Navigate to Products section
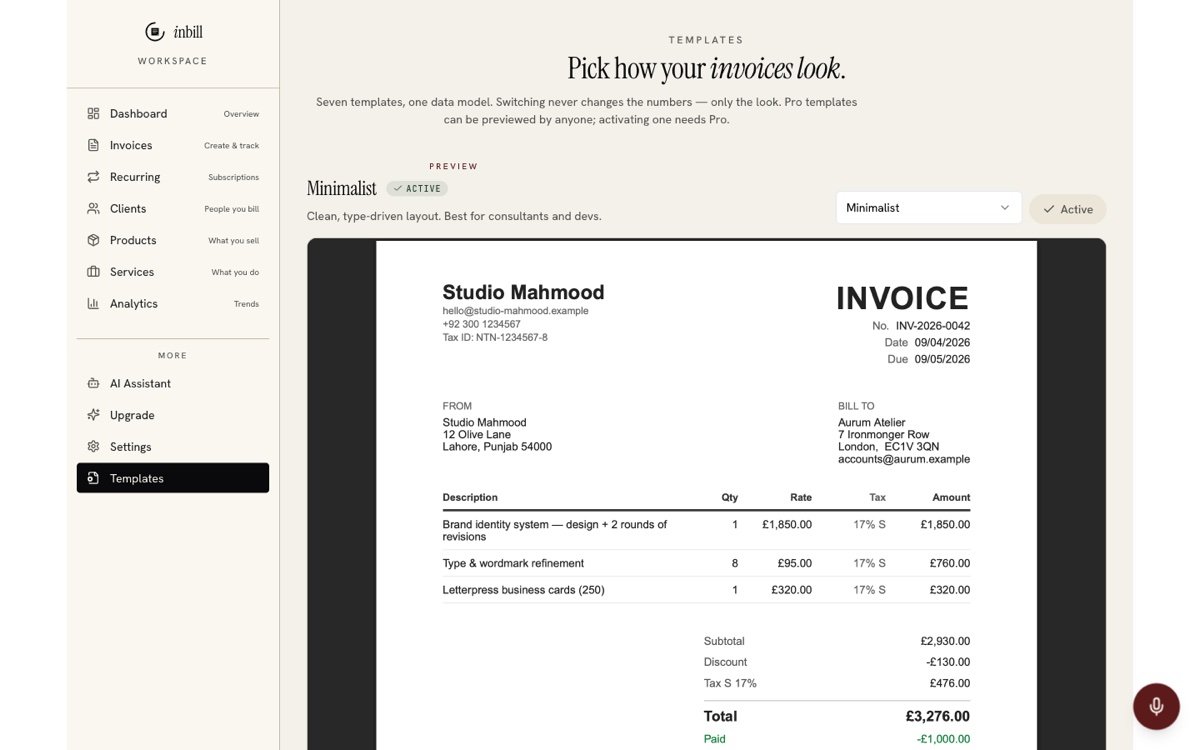This screenshot has width=1200, height=750. pyautogui.click(x=173, y=240)
